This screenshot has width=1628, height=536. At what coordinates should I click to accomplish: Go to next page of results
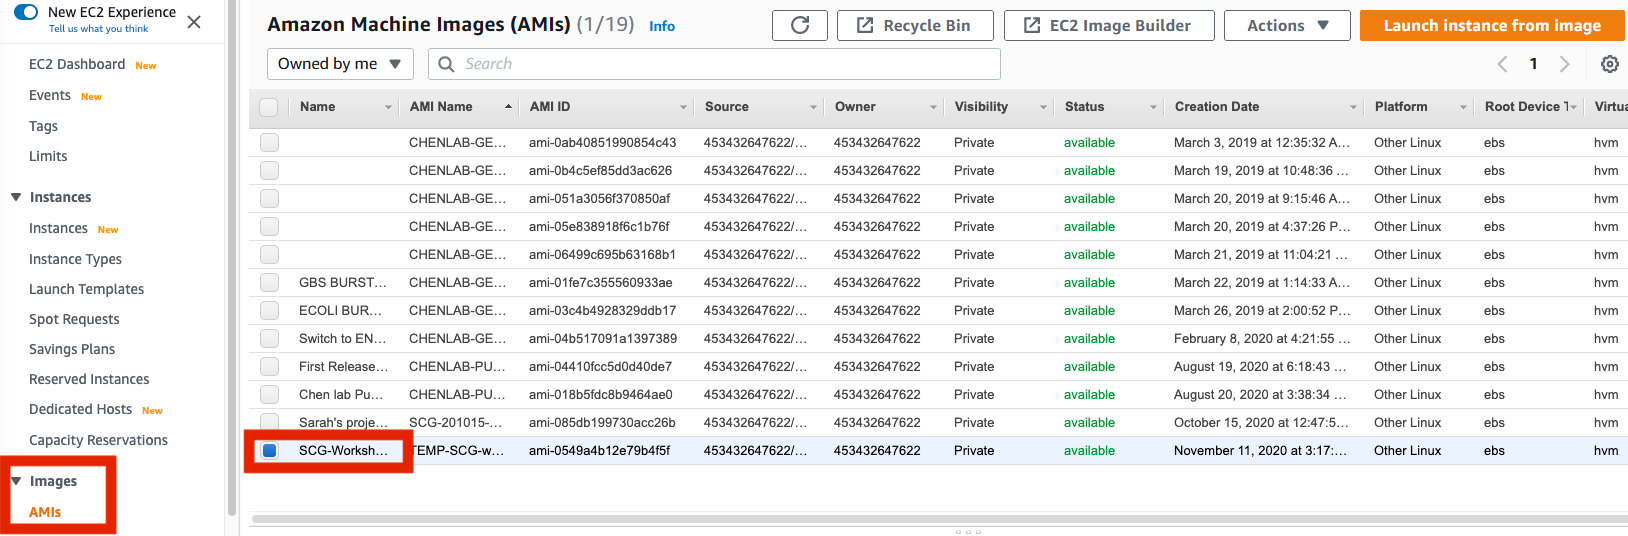click(x=1565, y=64)
